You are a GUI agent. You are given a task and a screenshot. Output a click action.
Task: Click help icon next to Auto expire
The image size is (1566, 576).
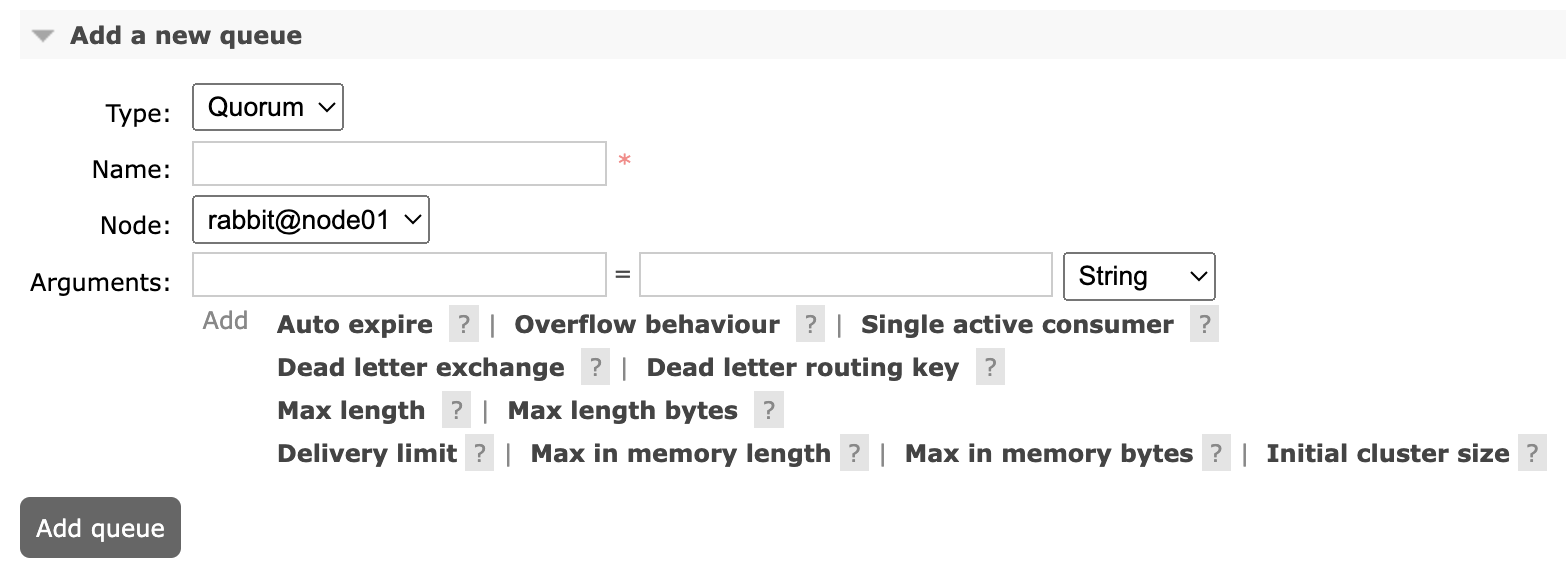pos(463,325)
